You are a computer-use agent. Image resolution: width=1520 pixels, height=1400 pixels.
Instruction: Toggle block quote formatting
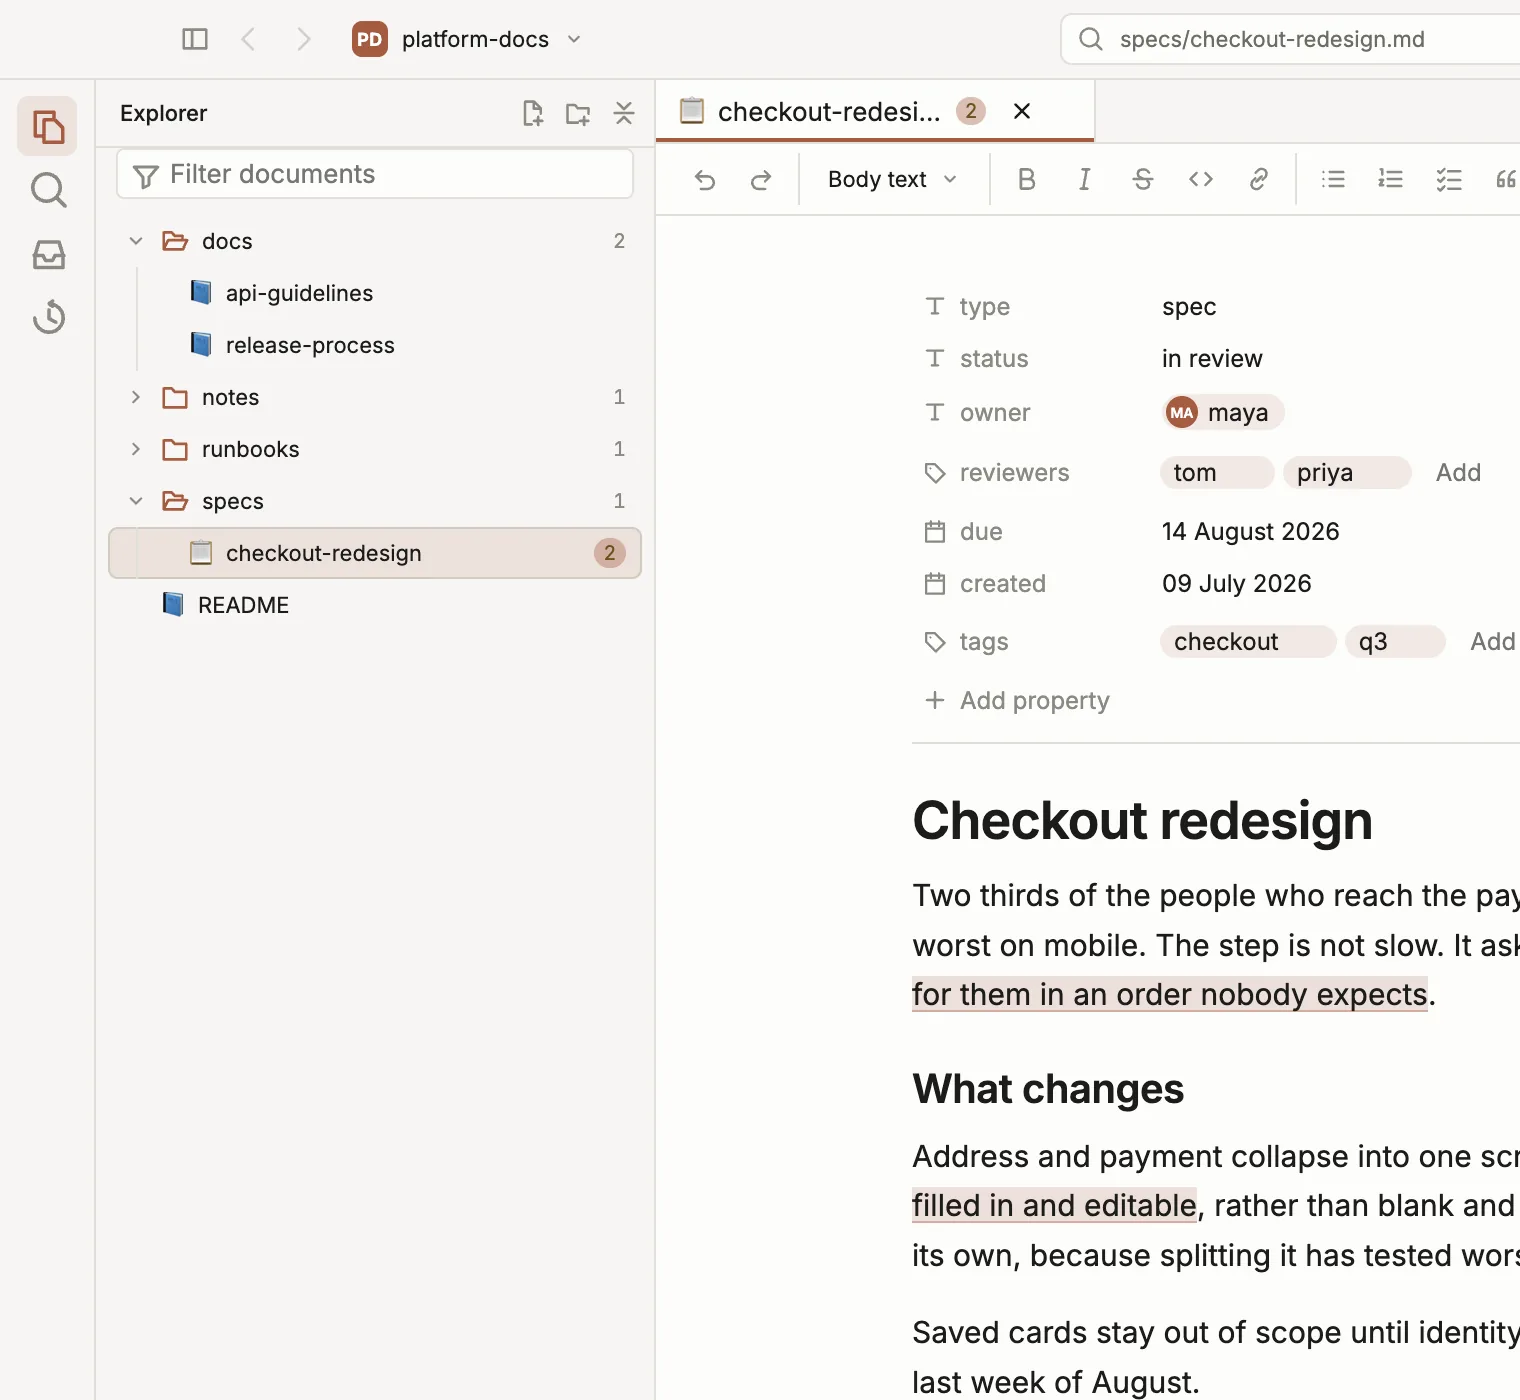(1506, 179)
